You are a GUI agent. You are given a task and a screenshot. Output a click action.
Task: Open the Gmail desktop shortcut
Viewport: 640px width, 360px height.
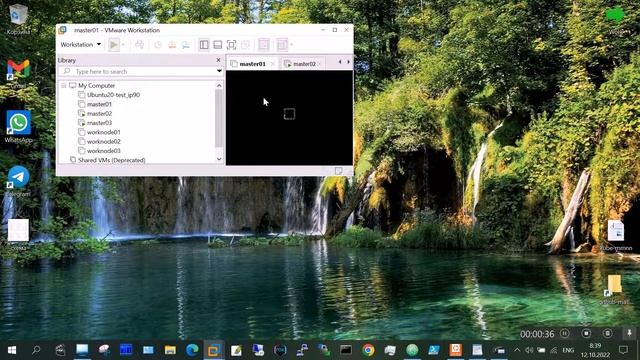click(18, 73)
